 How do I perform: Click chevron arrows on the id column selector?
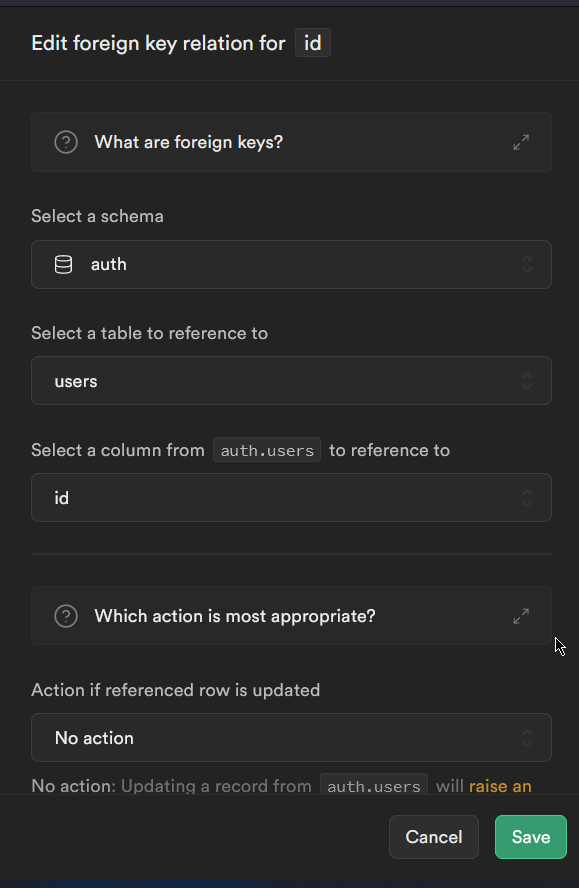click(527, 498)
